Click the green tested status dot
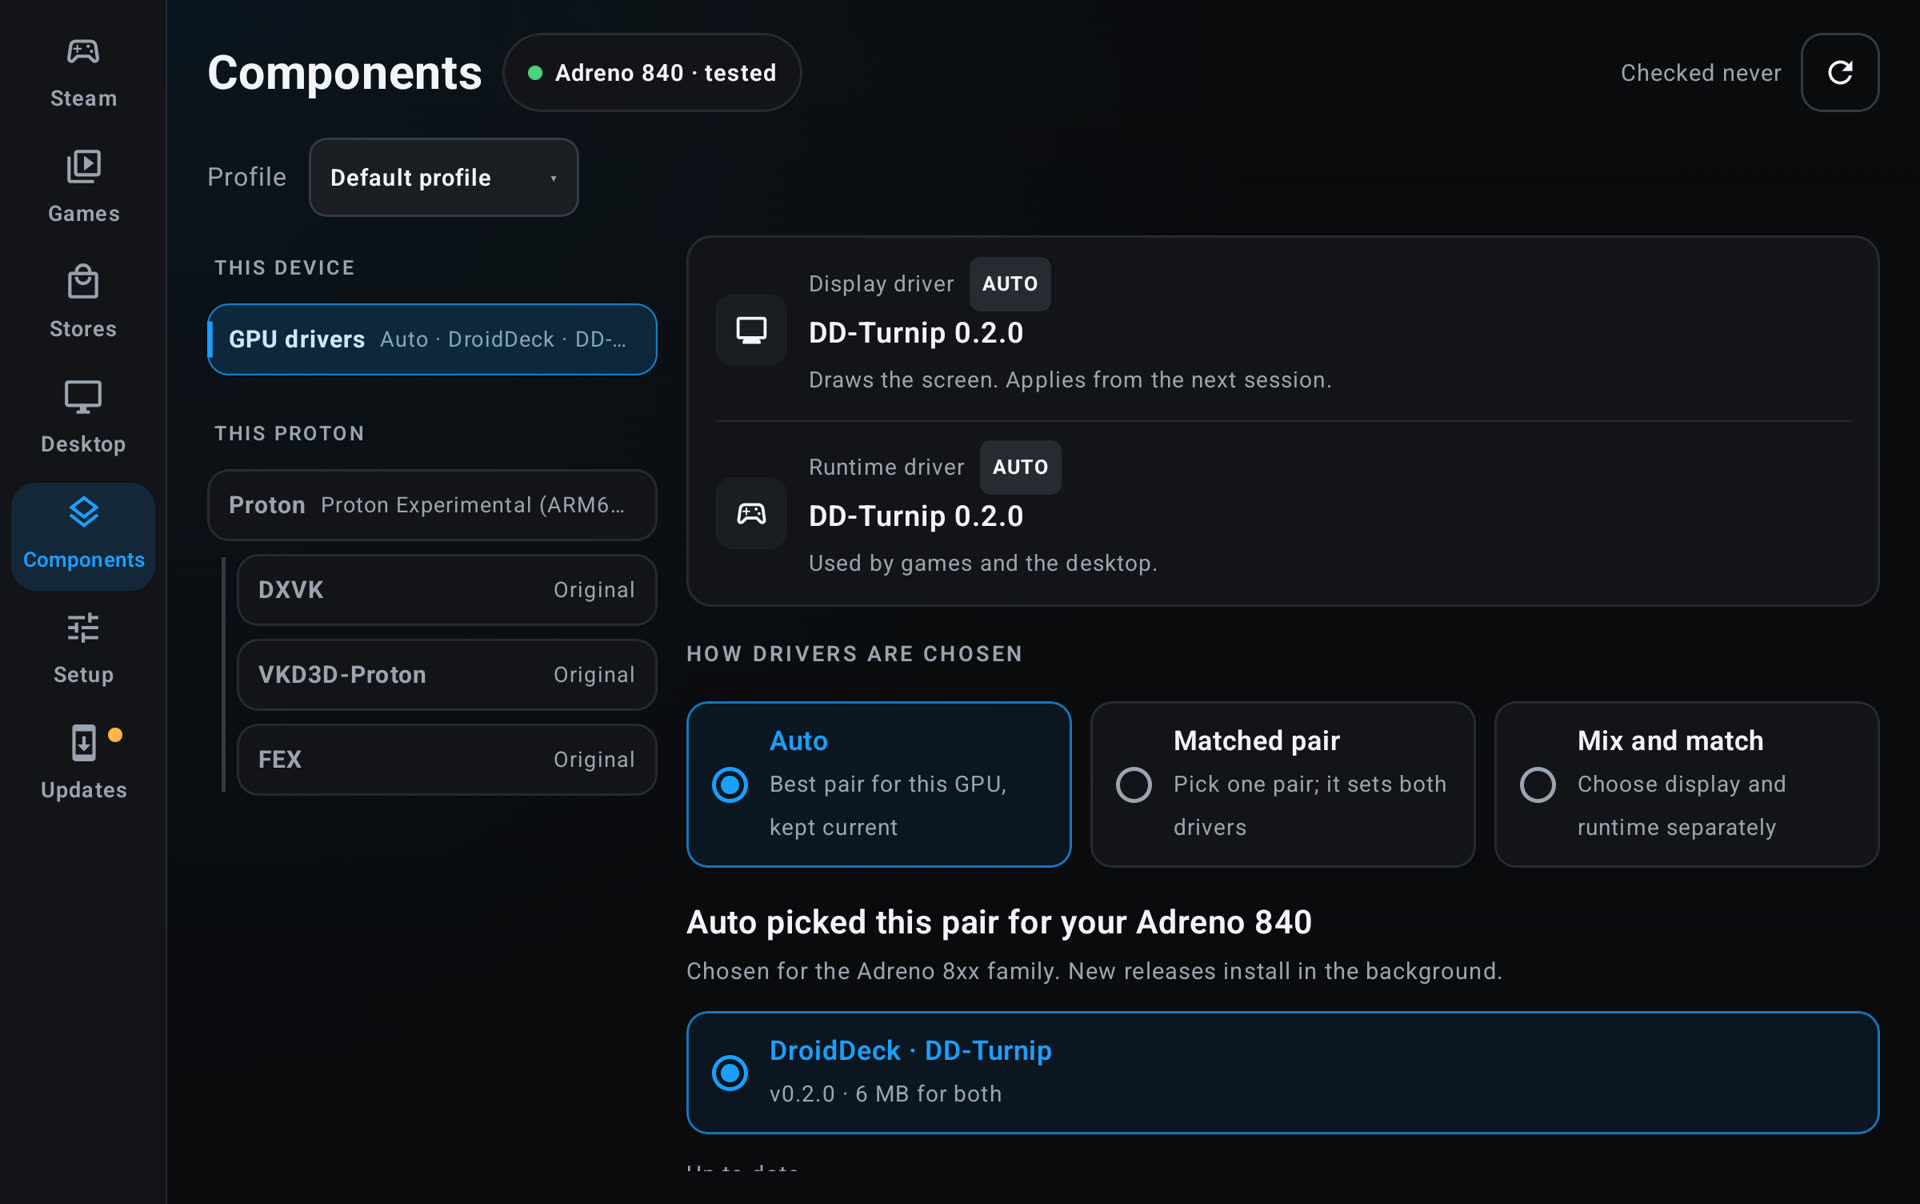The height and width of the screenshot is (1204, 1920). click(x=535, y=73)
